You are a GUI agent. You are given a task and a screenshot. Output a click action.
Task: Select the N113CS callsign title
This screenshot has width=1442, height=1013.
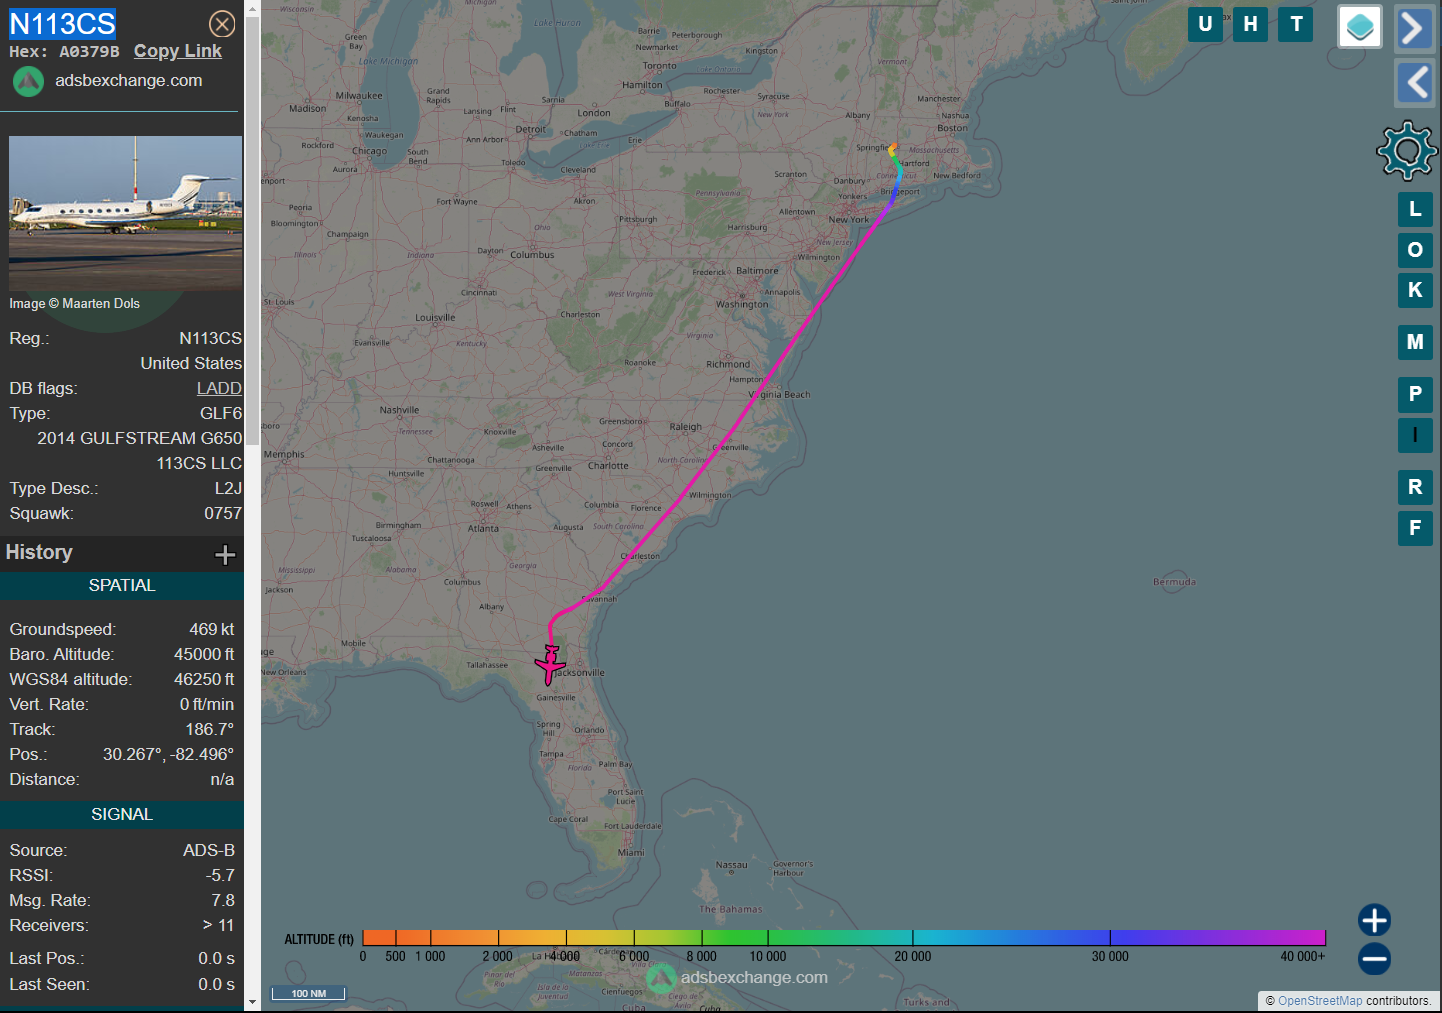click(x=63, y=24)
